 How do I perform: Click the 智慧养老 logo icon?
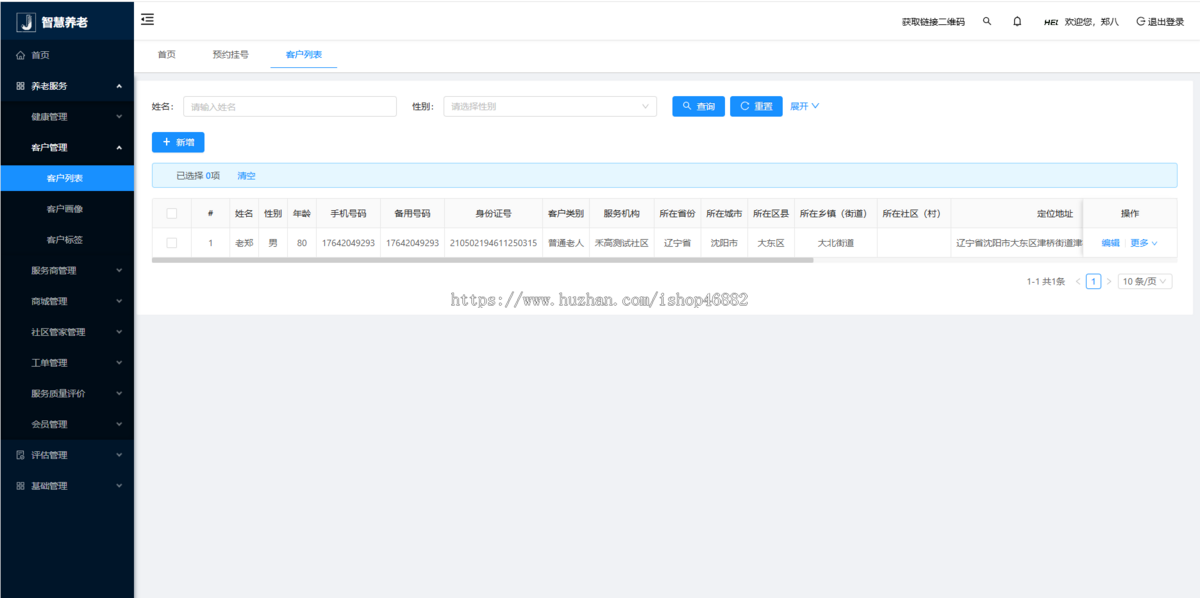coord(26,21)
